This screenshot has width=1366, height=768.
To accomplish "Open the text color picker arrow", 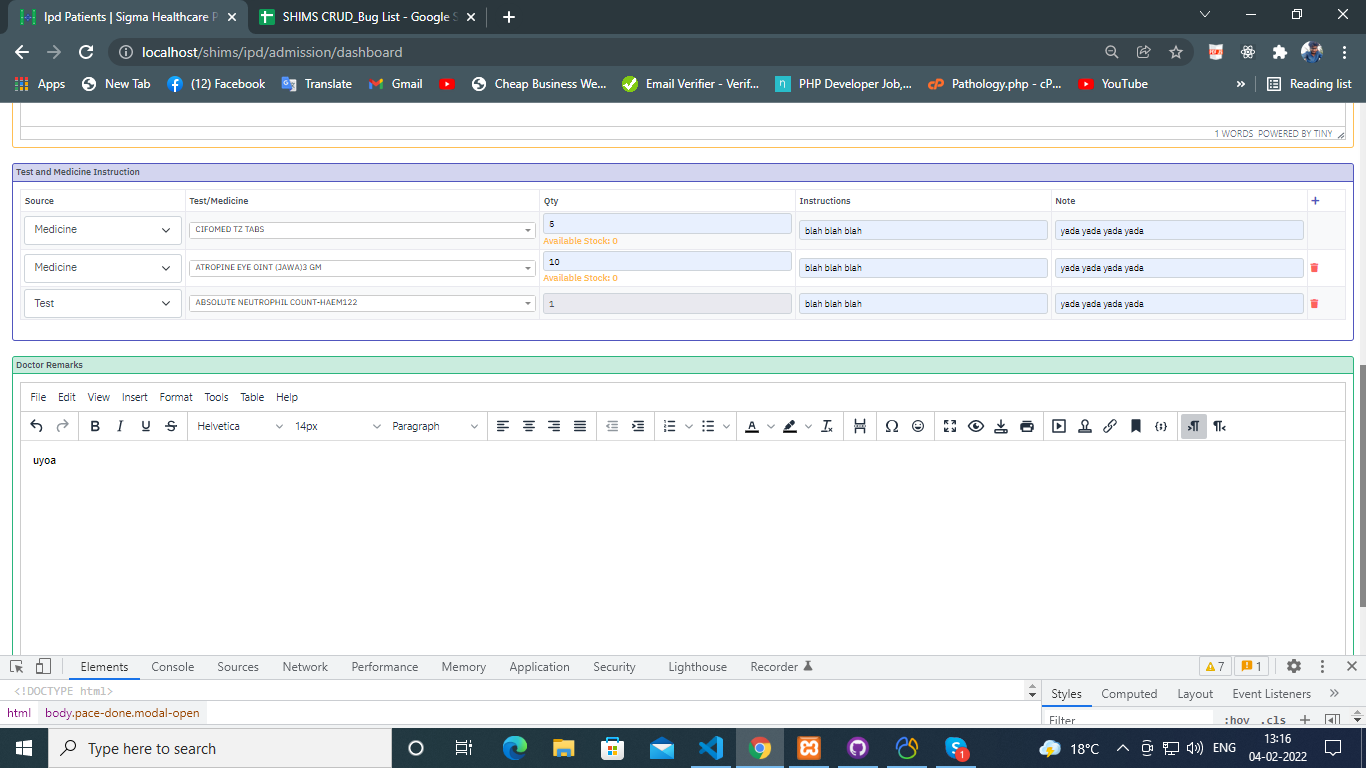I will 771,426.
